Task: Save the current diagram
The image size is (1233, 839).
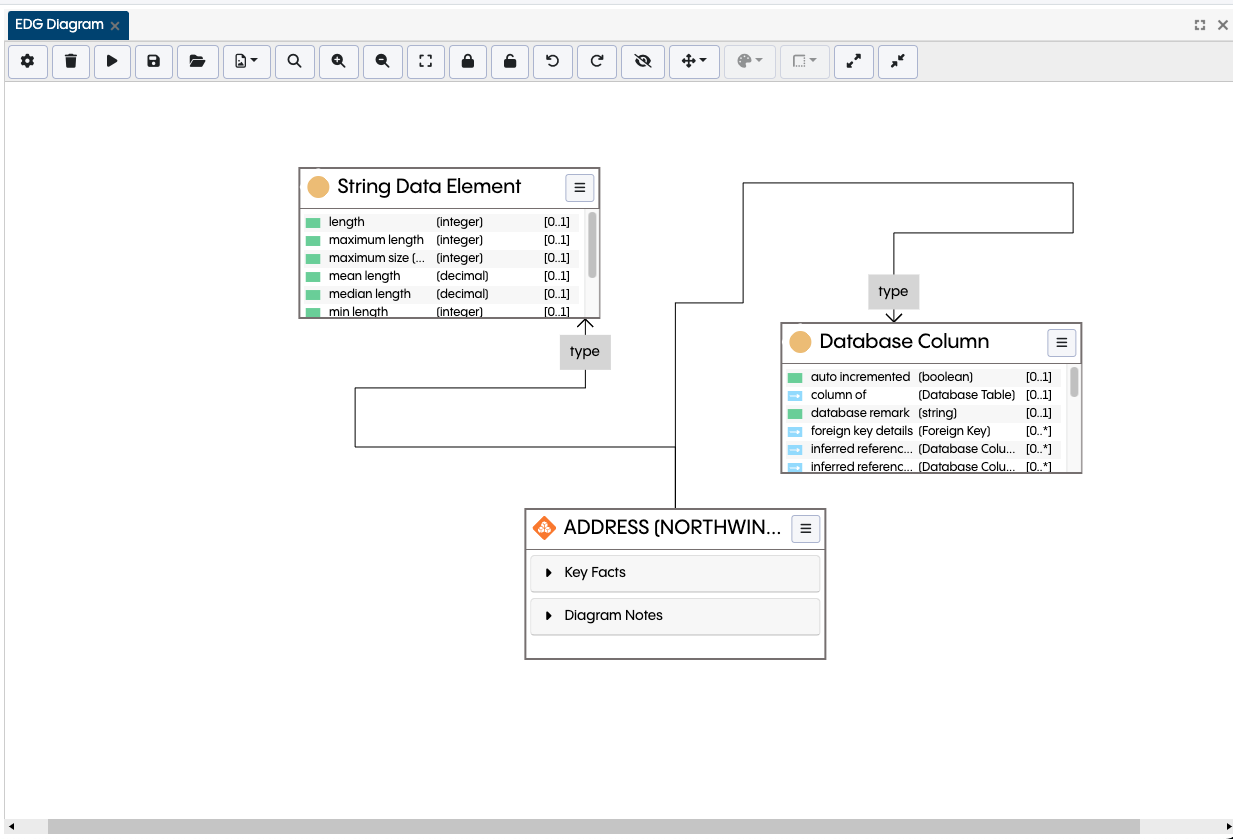Action: click(153, 61)
